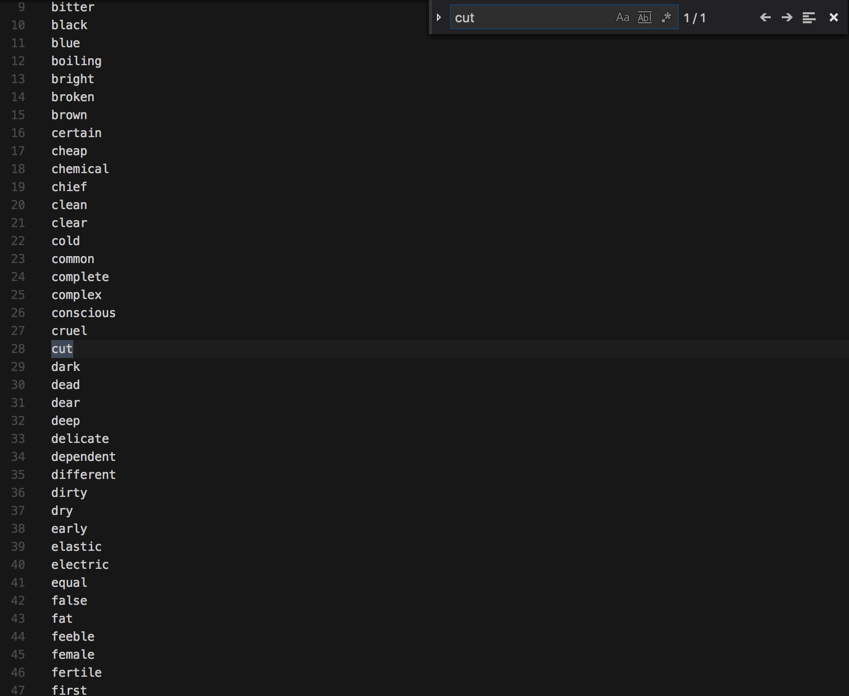Click the word 'certain'
Screen dimensions: 849x696
point(76,133)
